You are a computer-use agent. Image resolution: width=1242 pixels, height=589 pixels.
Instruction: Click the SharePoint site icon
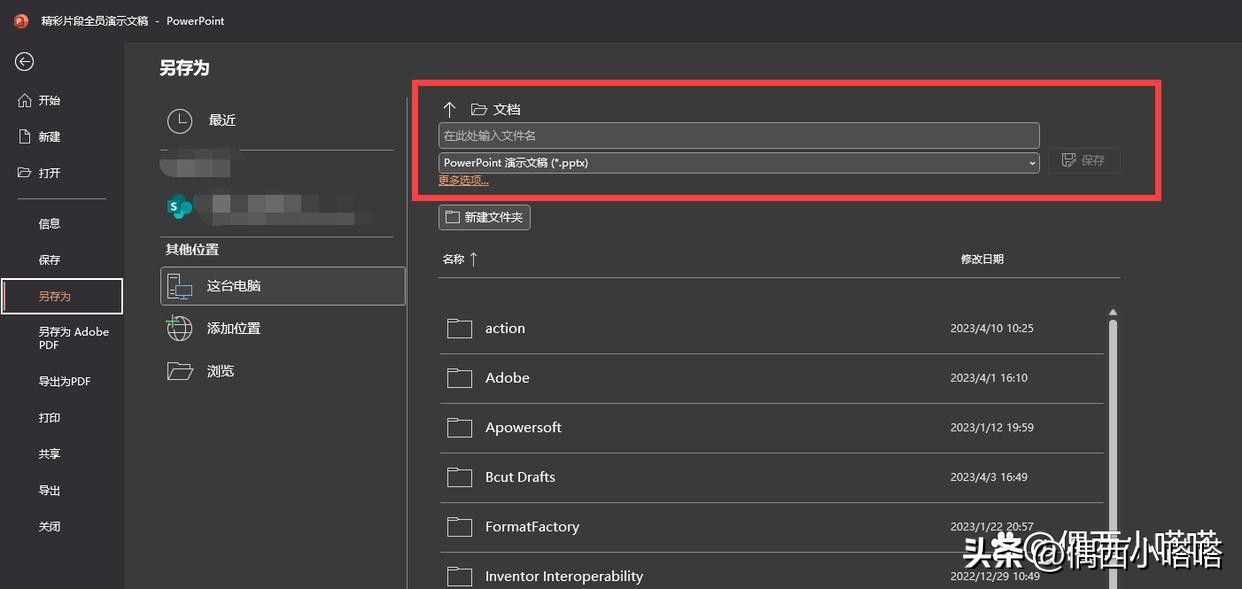(179, 206)
